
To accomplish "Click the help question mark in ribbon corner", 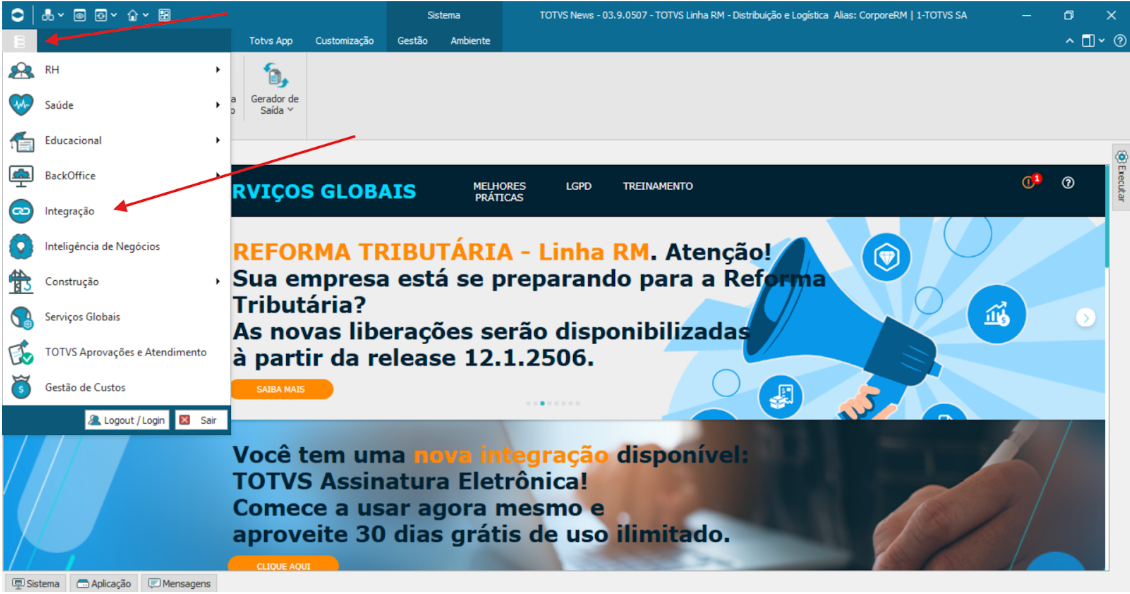I will coord(1120,41).
